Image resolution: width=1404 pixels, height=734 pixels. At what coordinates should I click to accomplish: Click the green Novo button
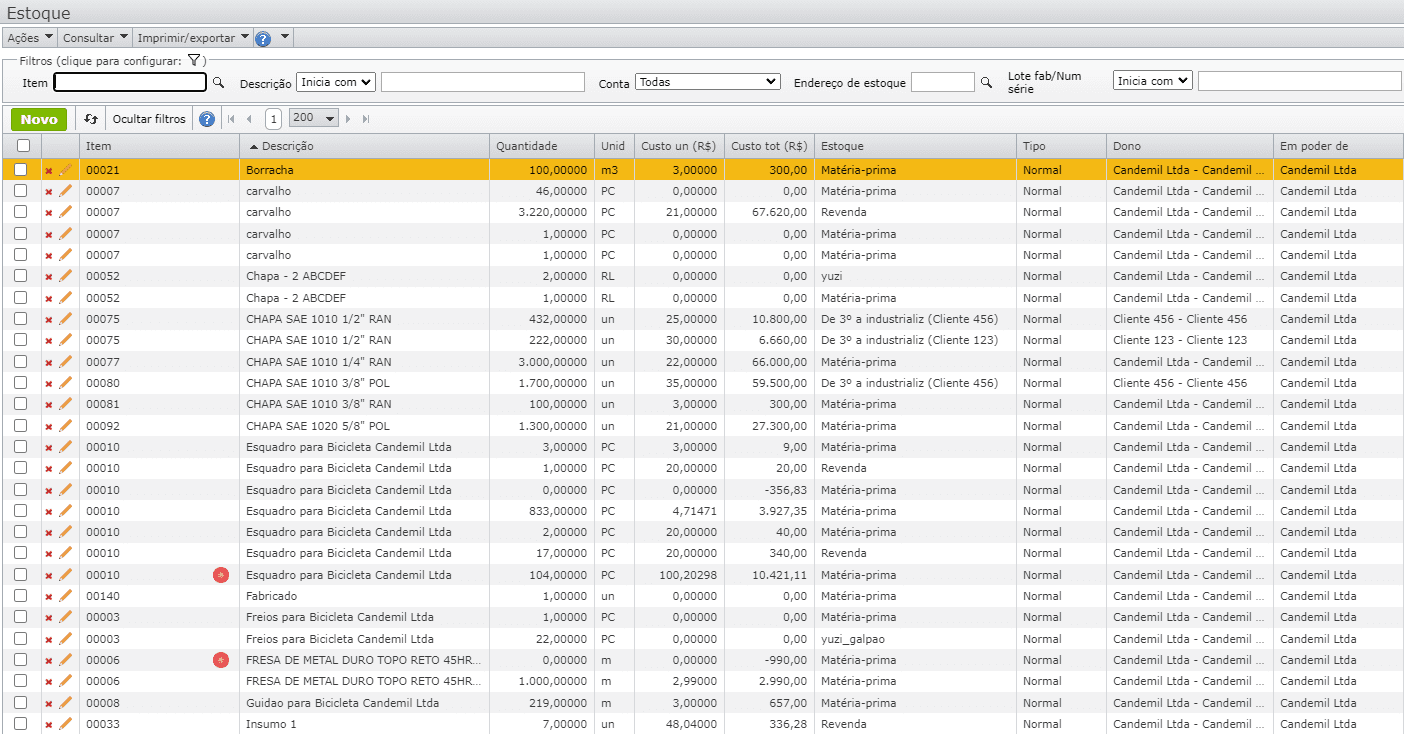click(x=39, y=119)
